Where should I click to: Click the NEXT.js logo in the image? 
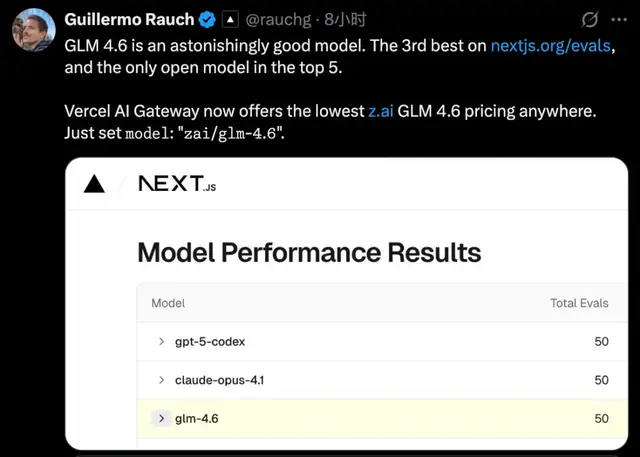coord(175,184)
